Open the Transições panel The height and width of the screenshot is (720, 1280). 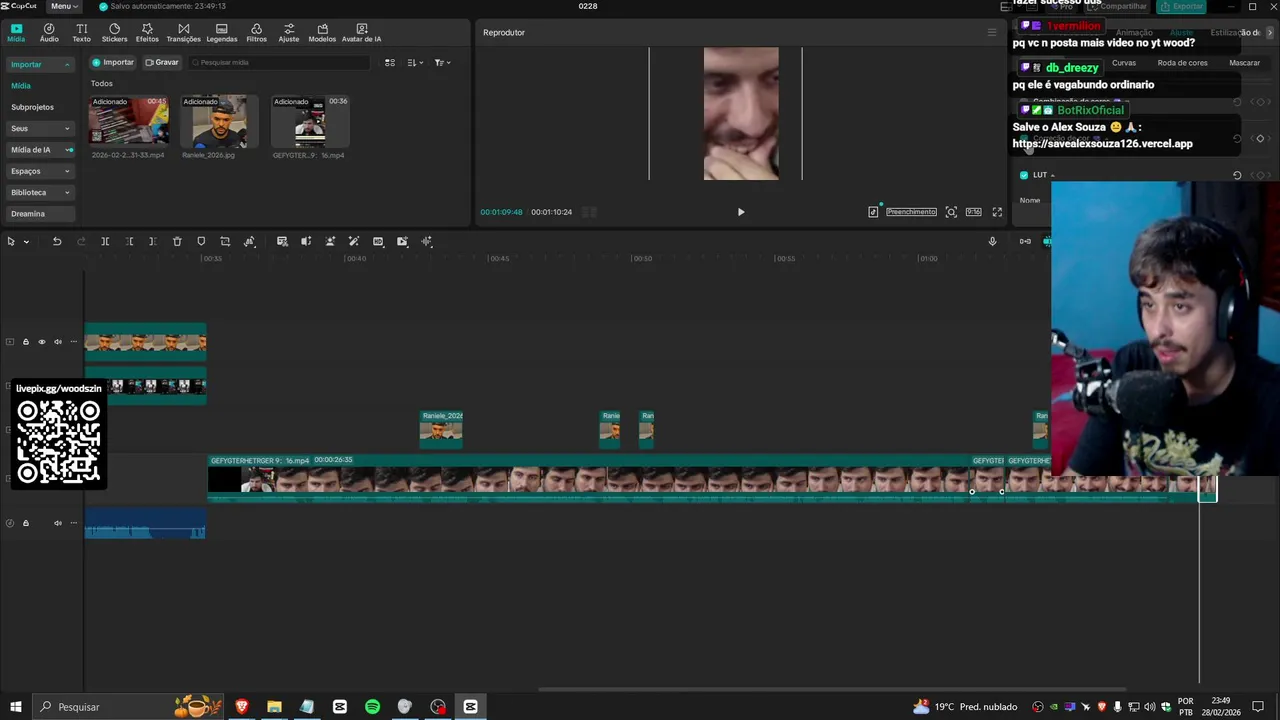pyautogui.click(x=183, y=33)
